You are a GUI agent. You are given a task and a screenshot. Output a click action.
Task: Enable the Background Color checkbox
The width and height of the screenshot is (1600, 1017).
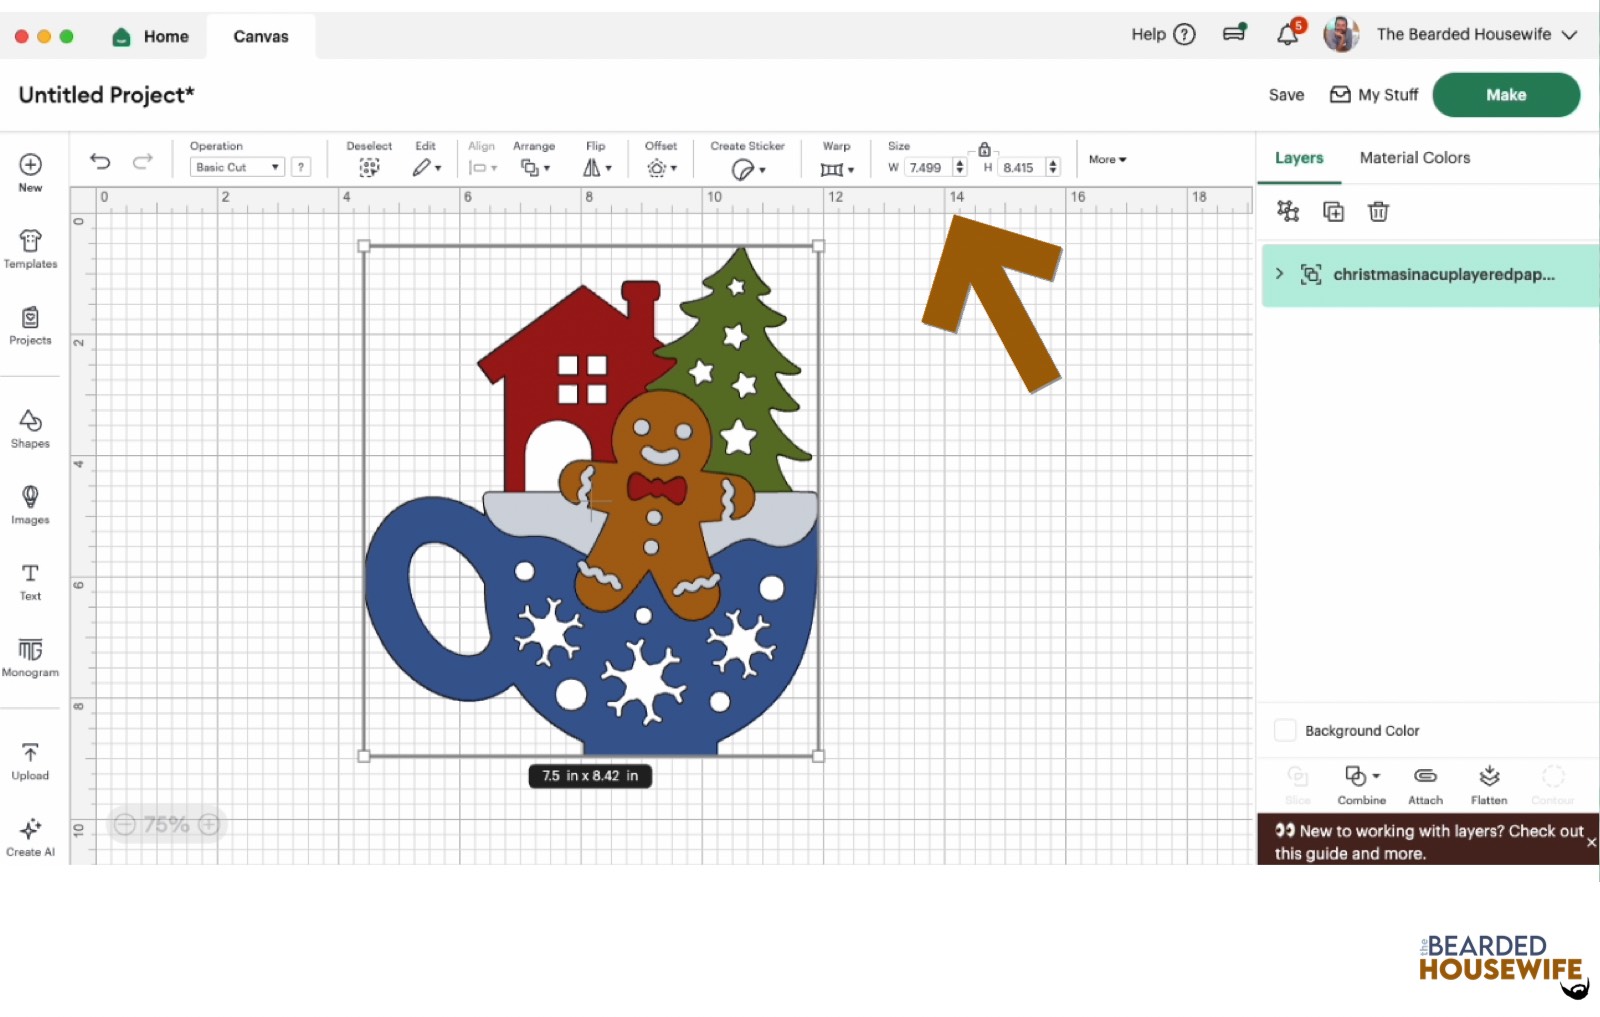tap(1285, 730)
